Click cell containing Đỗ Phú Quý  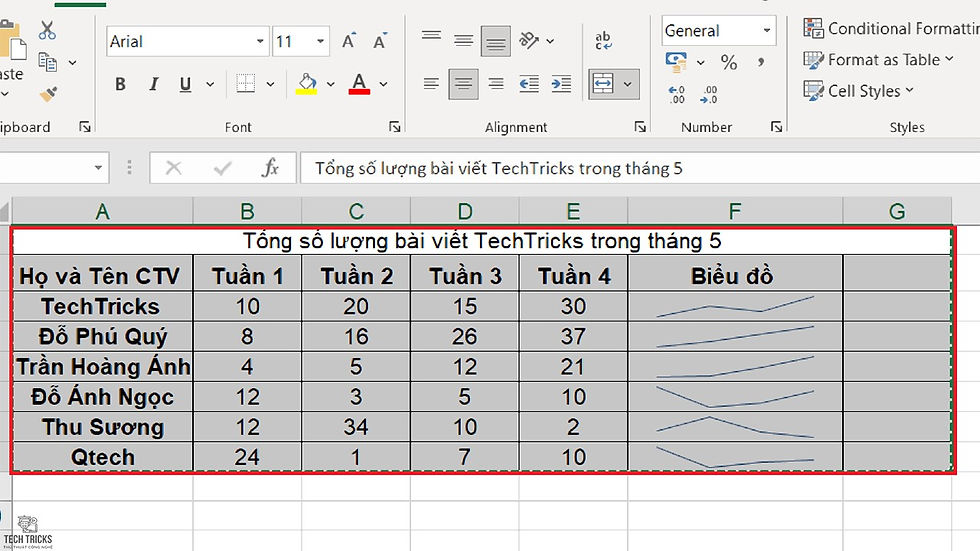(x=102, y=337)
